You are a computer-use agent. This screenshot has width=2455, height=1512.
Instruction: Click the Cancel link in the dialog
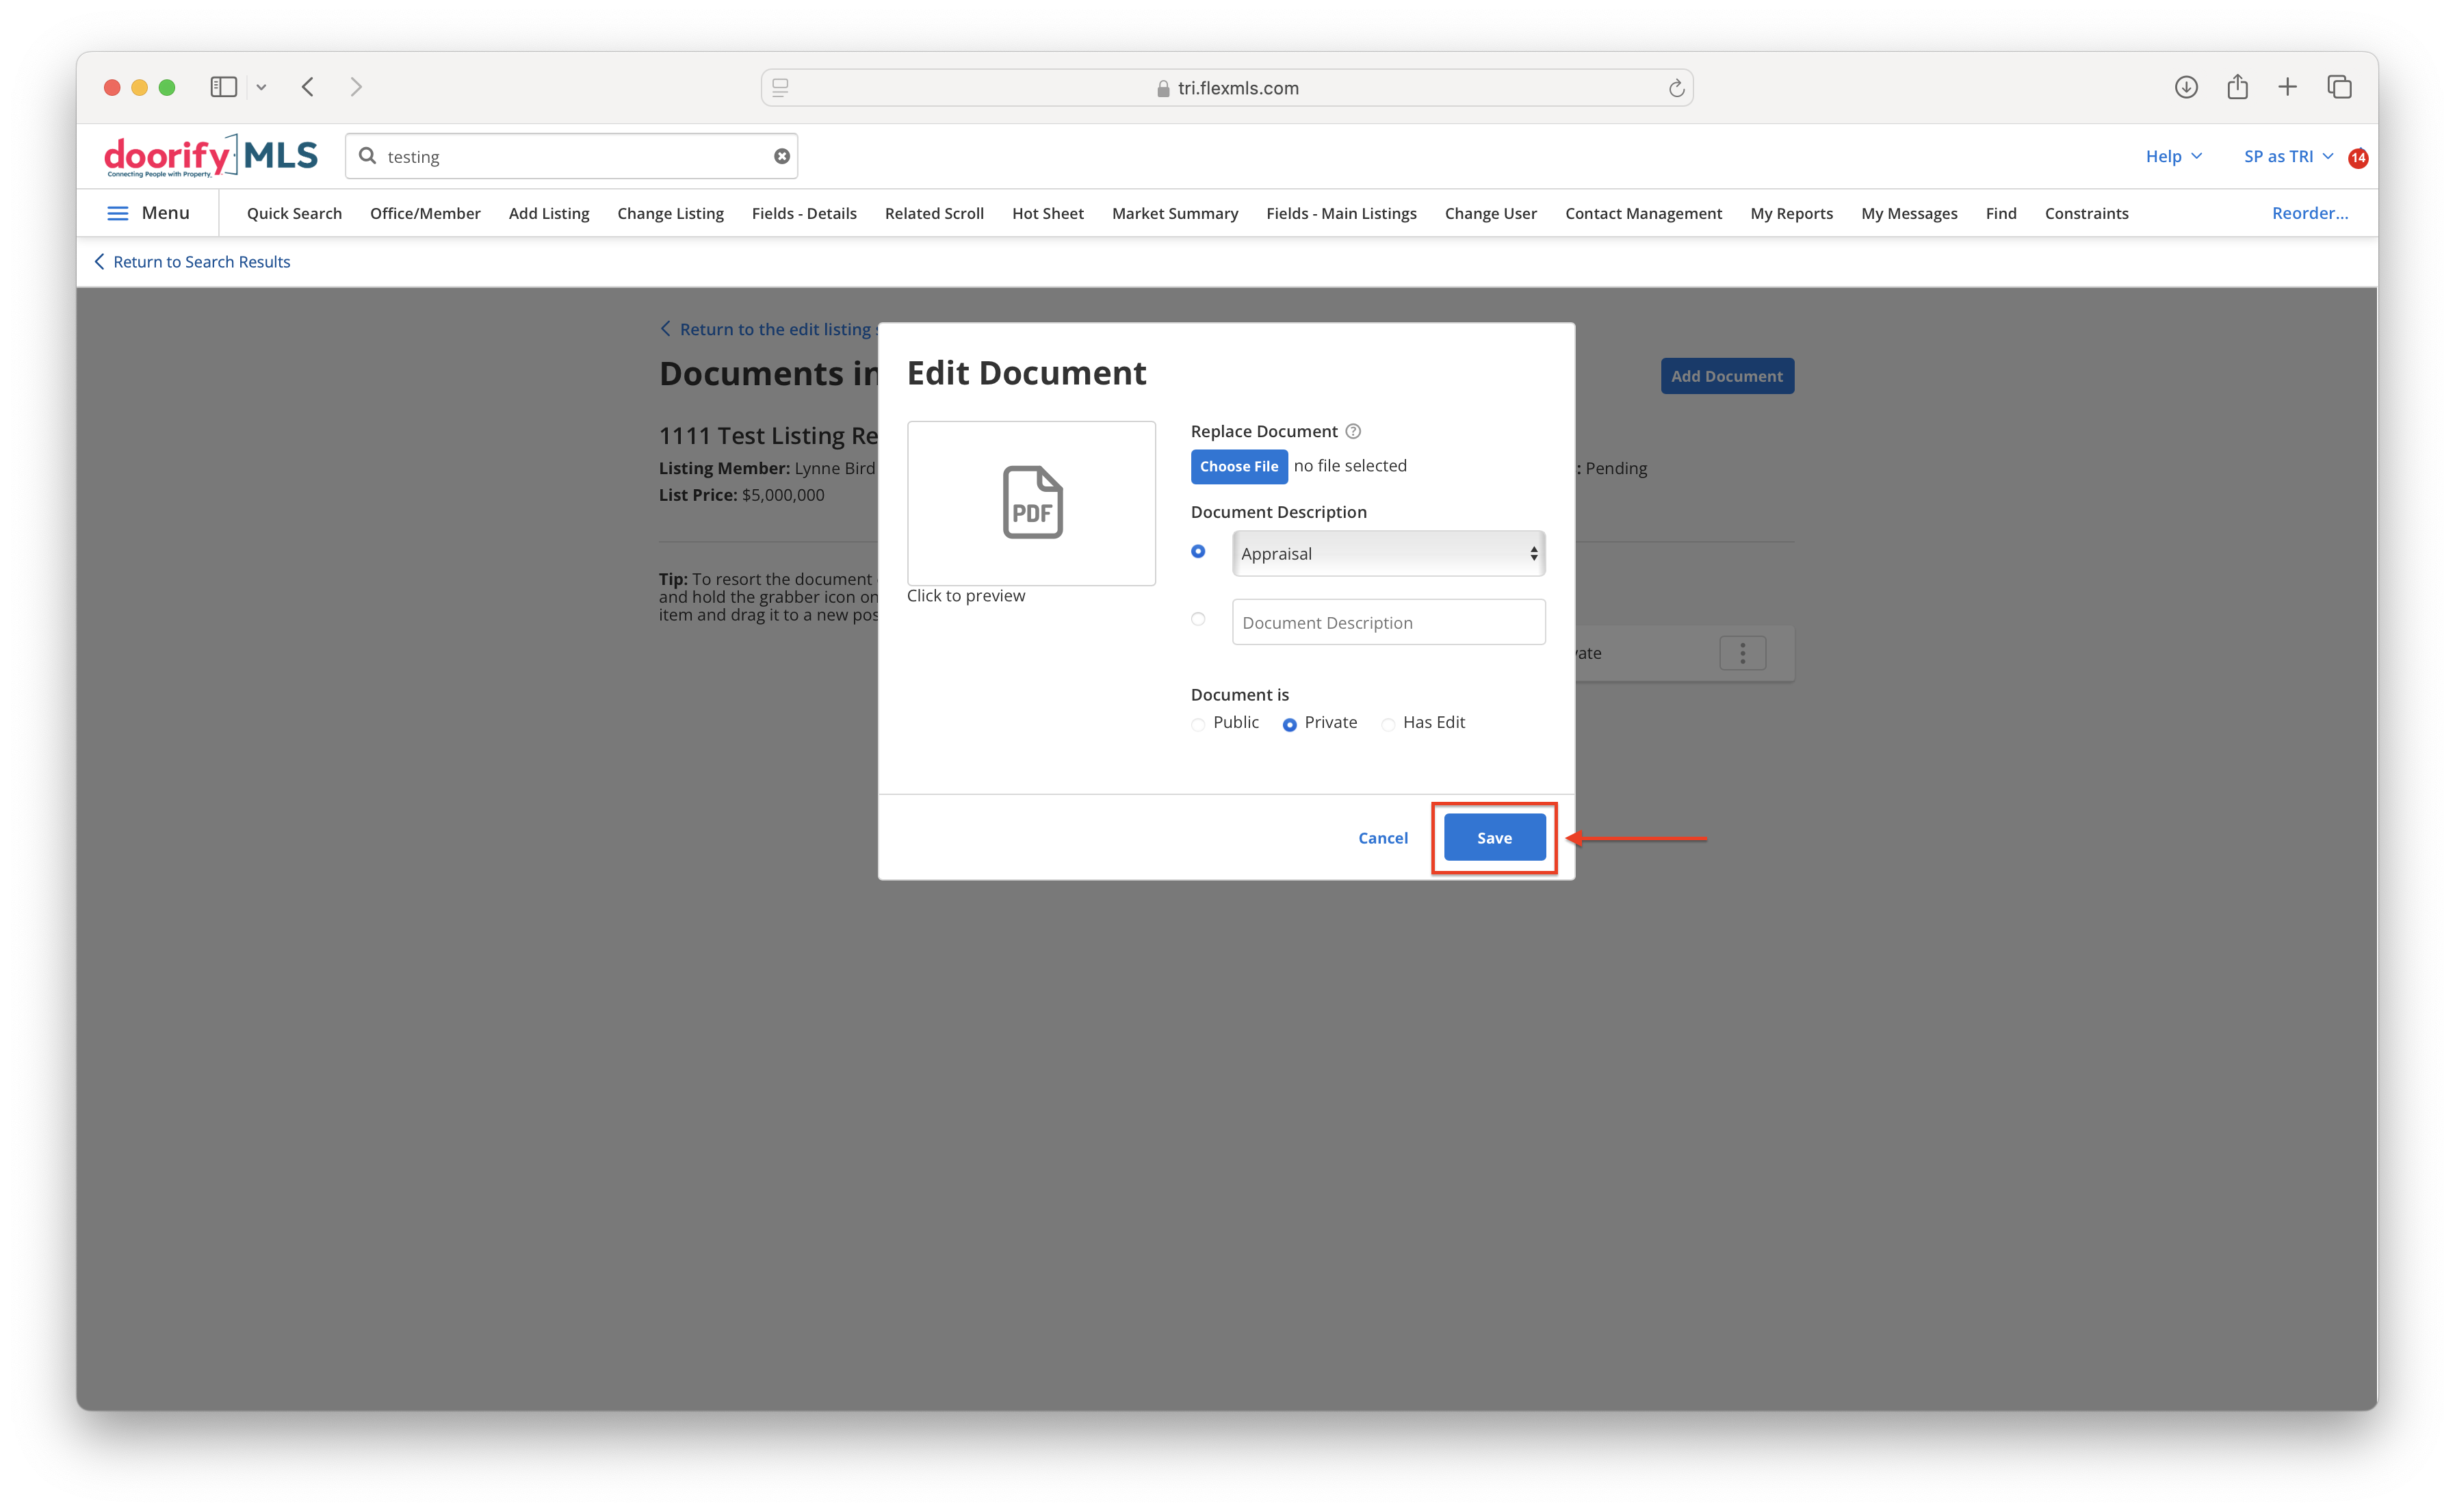tap(1382, 838)
